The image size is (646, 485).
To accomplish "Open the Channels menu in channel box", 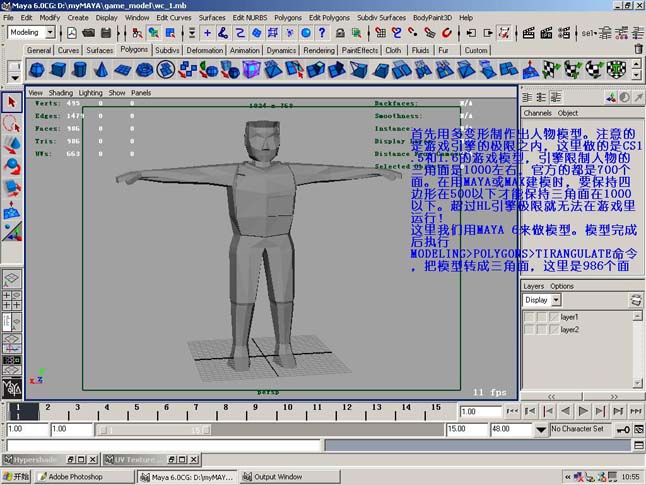I will click(538, 113).
